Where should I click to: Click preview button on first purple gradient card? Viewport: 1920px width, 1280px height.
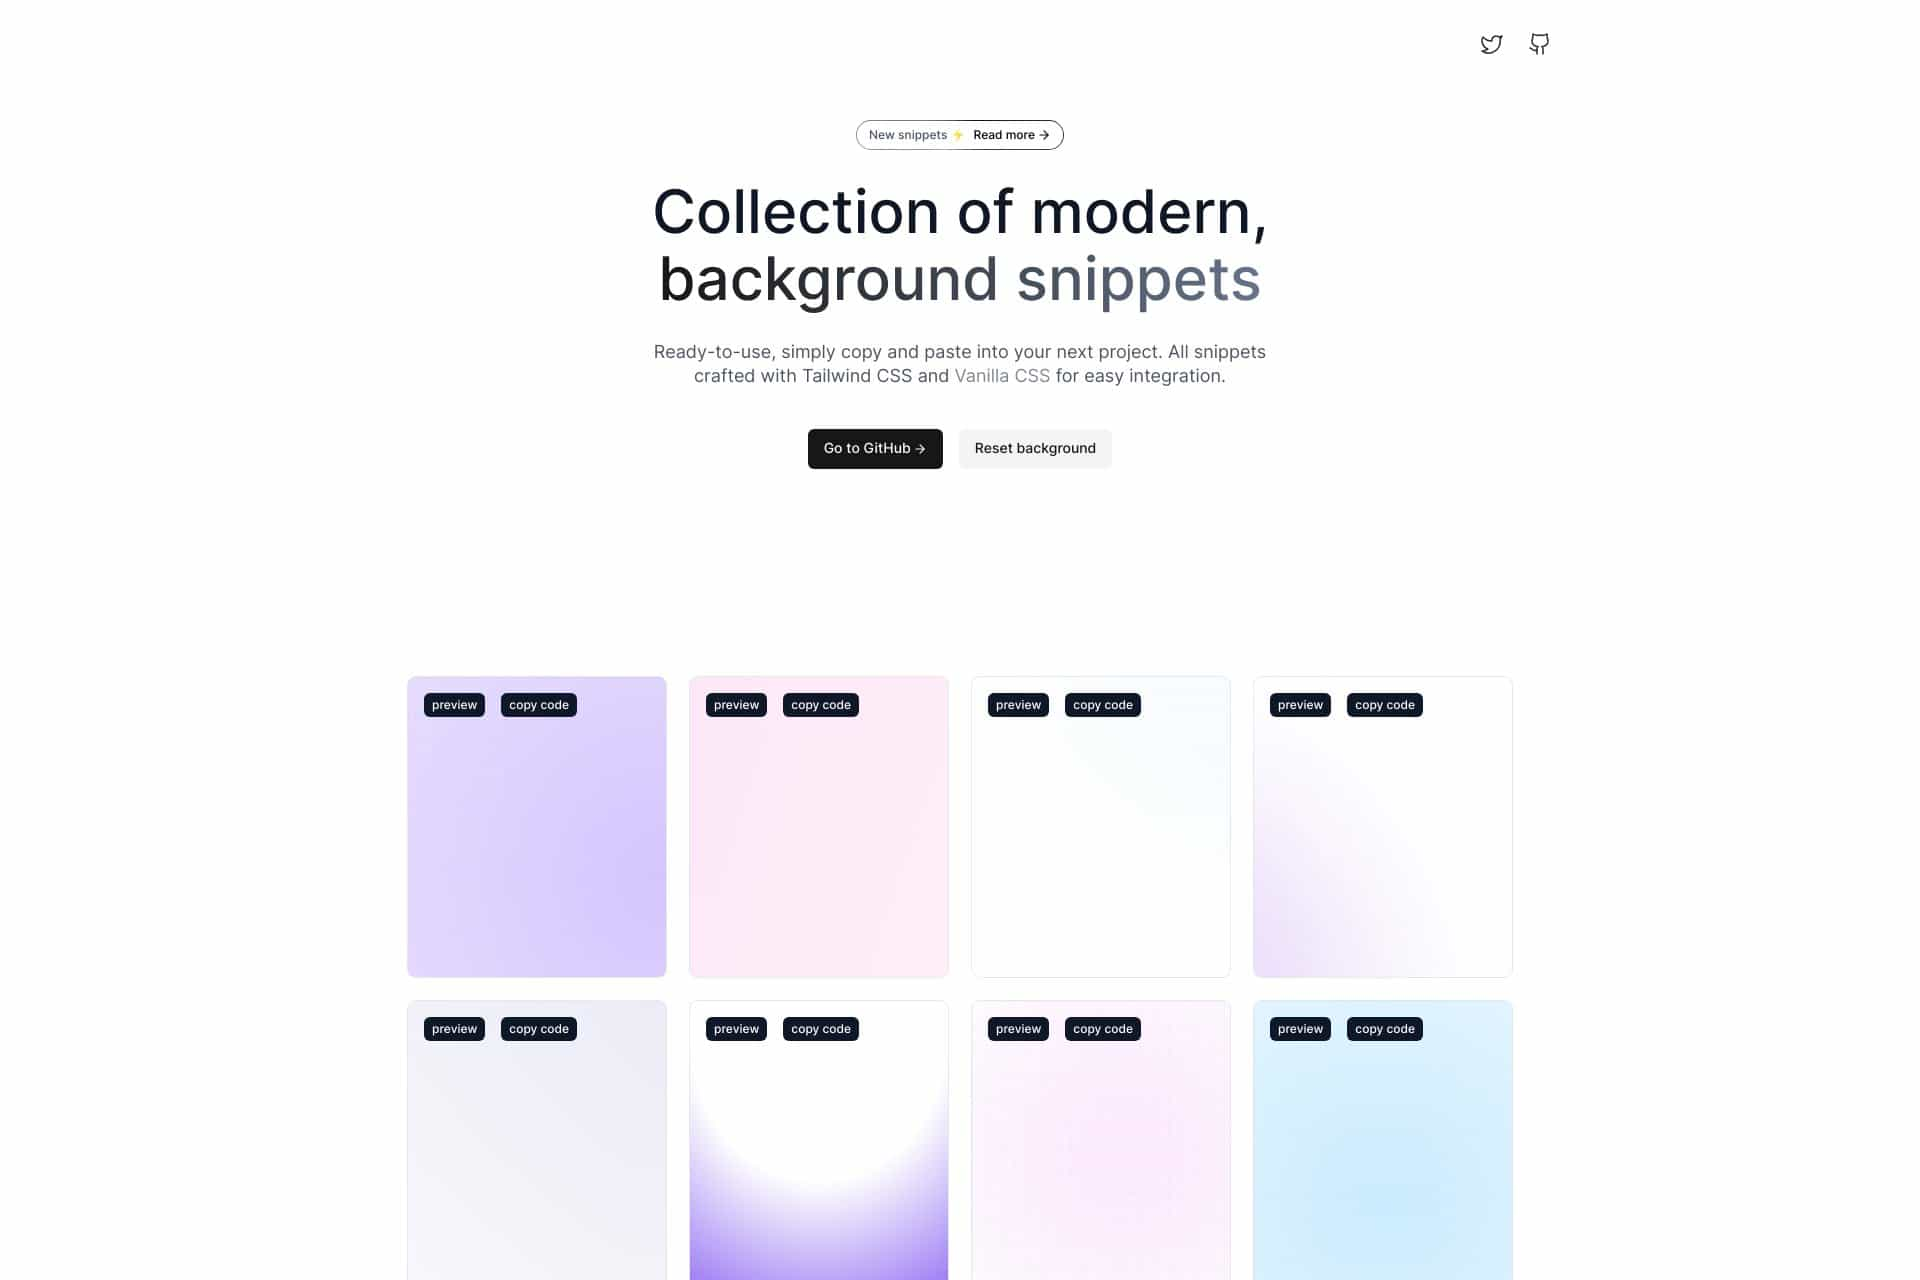click(x=454, y=703)
